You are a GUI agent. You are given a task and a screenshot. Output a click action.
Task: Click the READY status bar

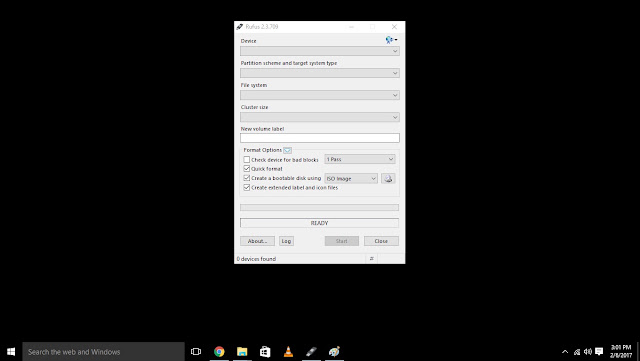click(319, 223)
